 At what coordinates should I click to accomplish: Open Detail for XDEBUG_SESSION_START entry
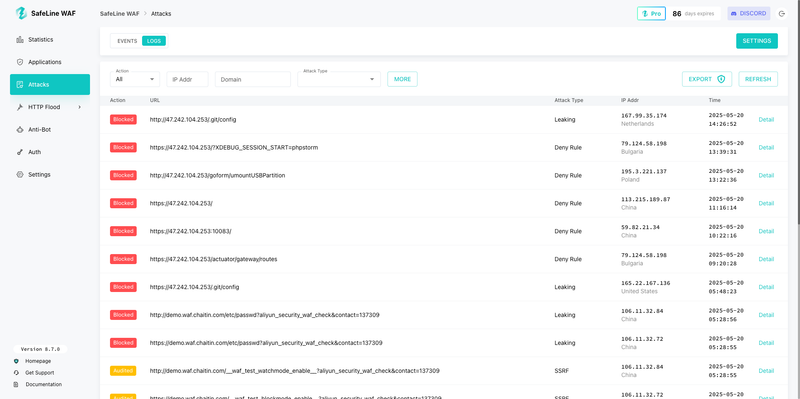click(x=766, y=147)
